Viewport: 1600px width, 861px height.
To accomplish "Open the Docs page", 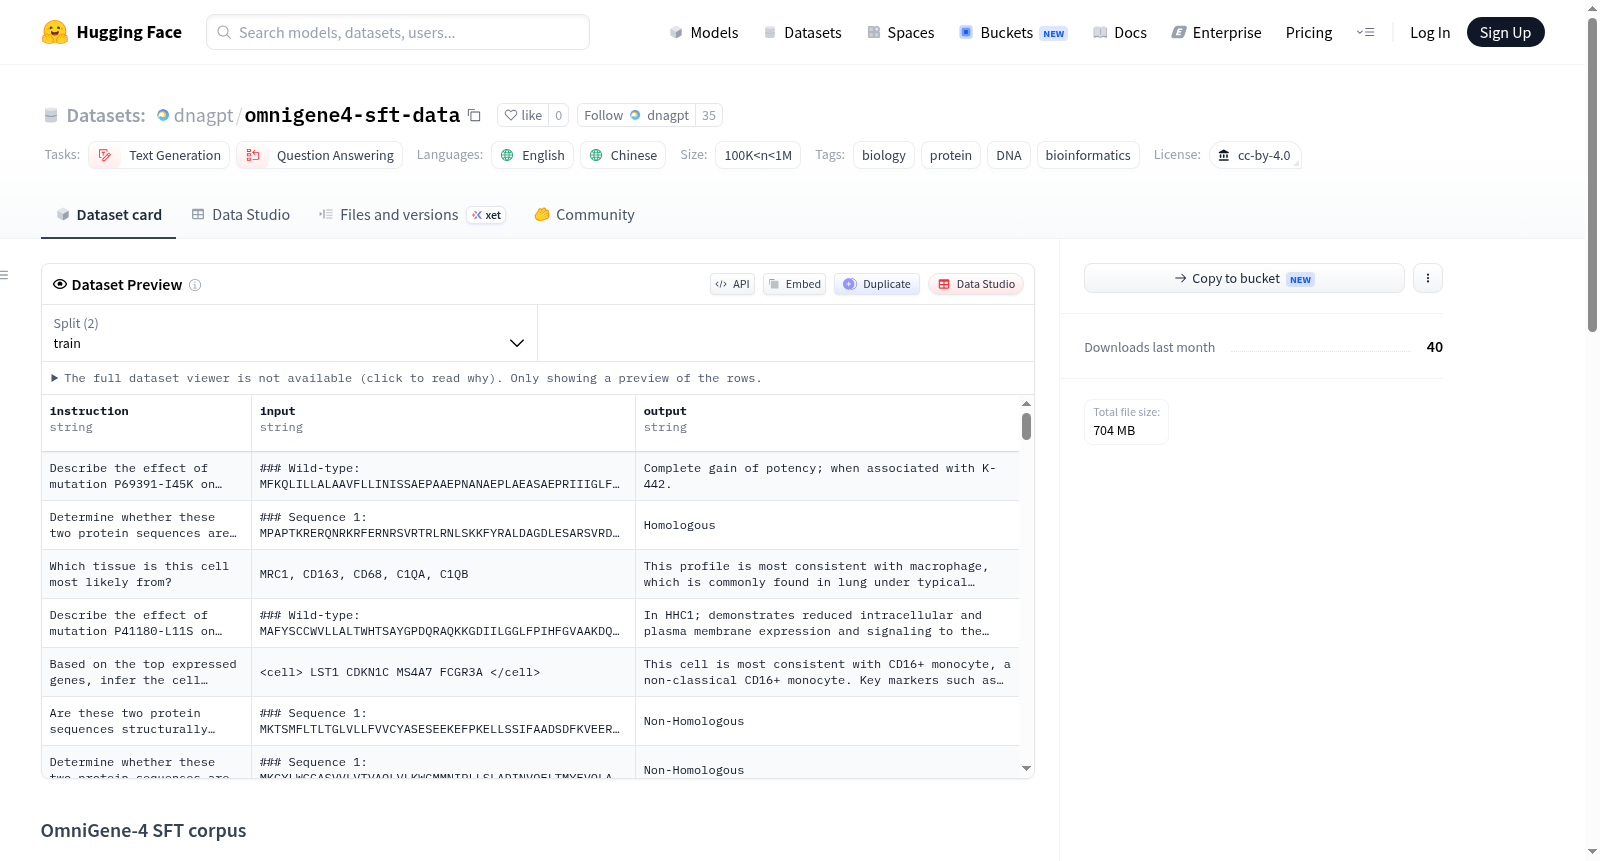I will [x=1120, y=32].
